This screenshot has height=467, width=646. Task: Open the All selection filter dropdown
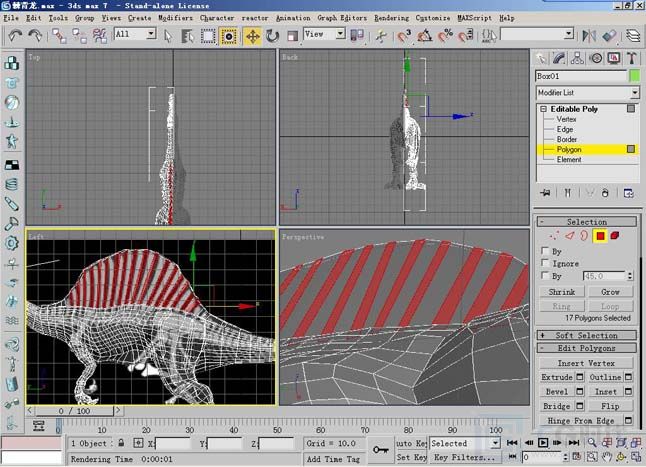[x=135, y=35]
